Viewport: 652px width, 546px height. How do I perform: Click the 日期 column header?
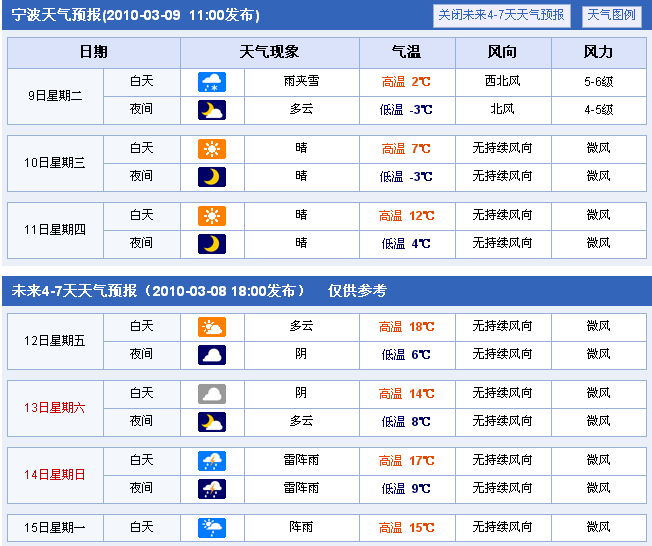click(94, 52)
